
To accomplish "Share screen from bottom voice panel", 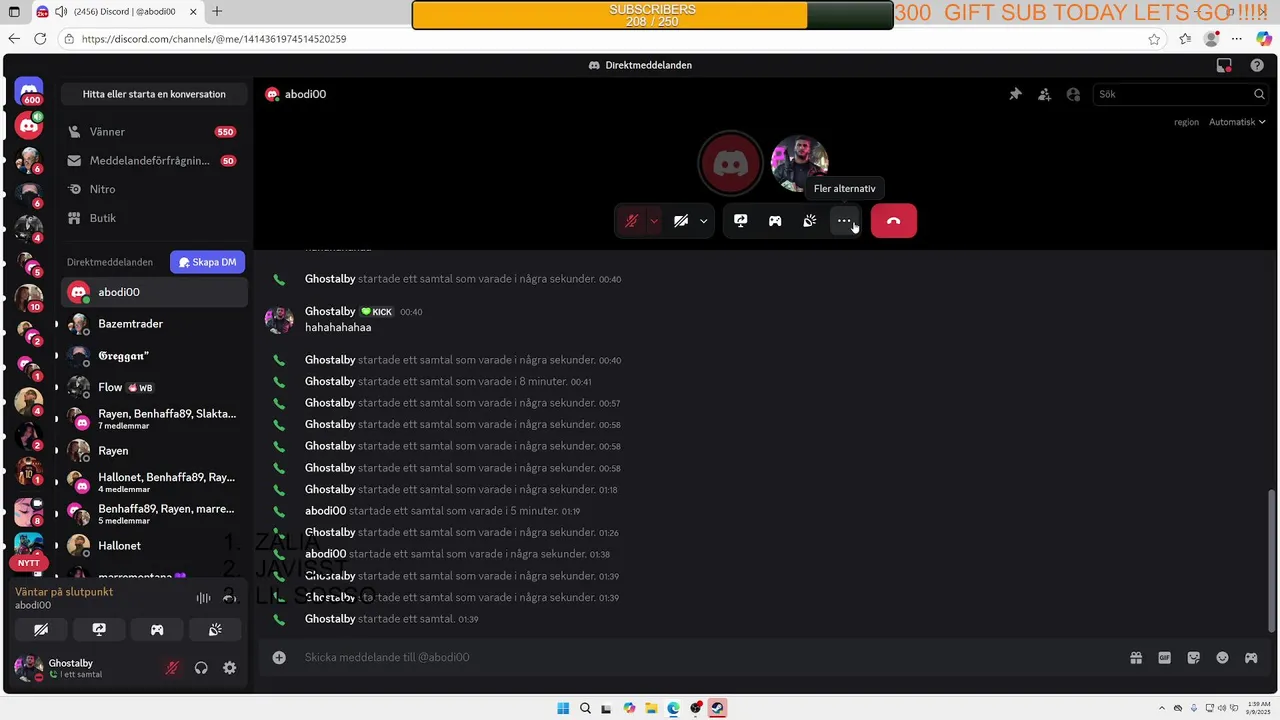I will tap(99, 630).
